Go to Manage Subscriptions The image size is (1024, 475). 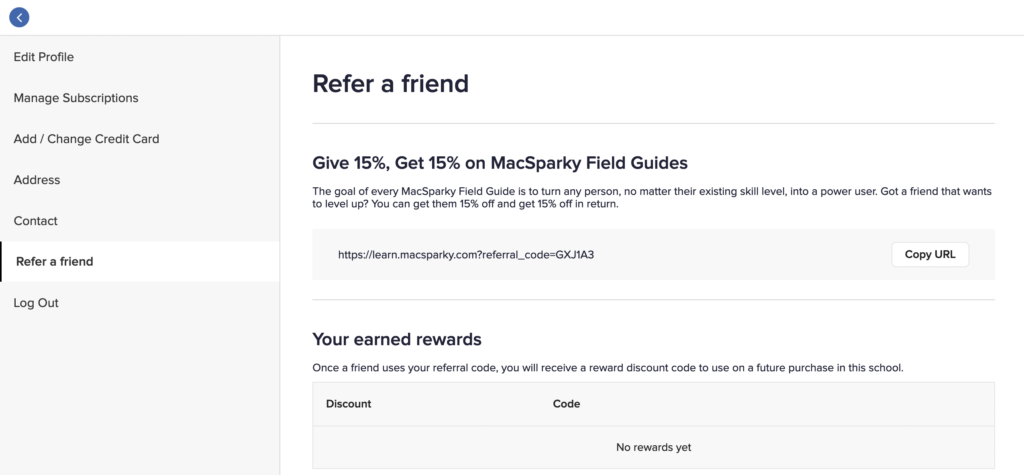coord(76,98)
